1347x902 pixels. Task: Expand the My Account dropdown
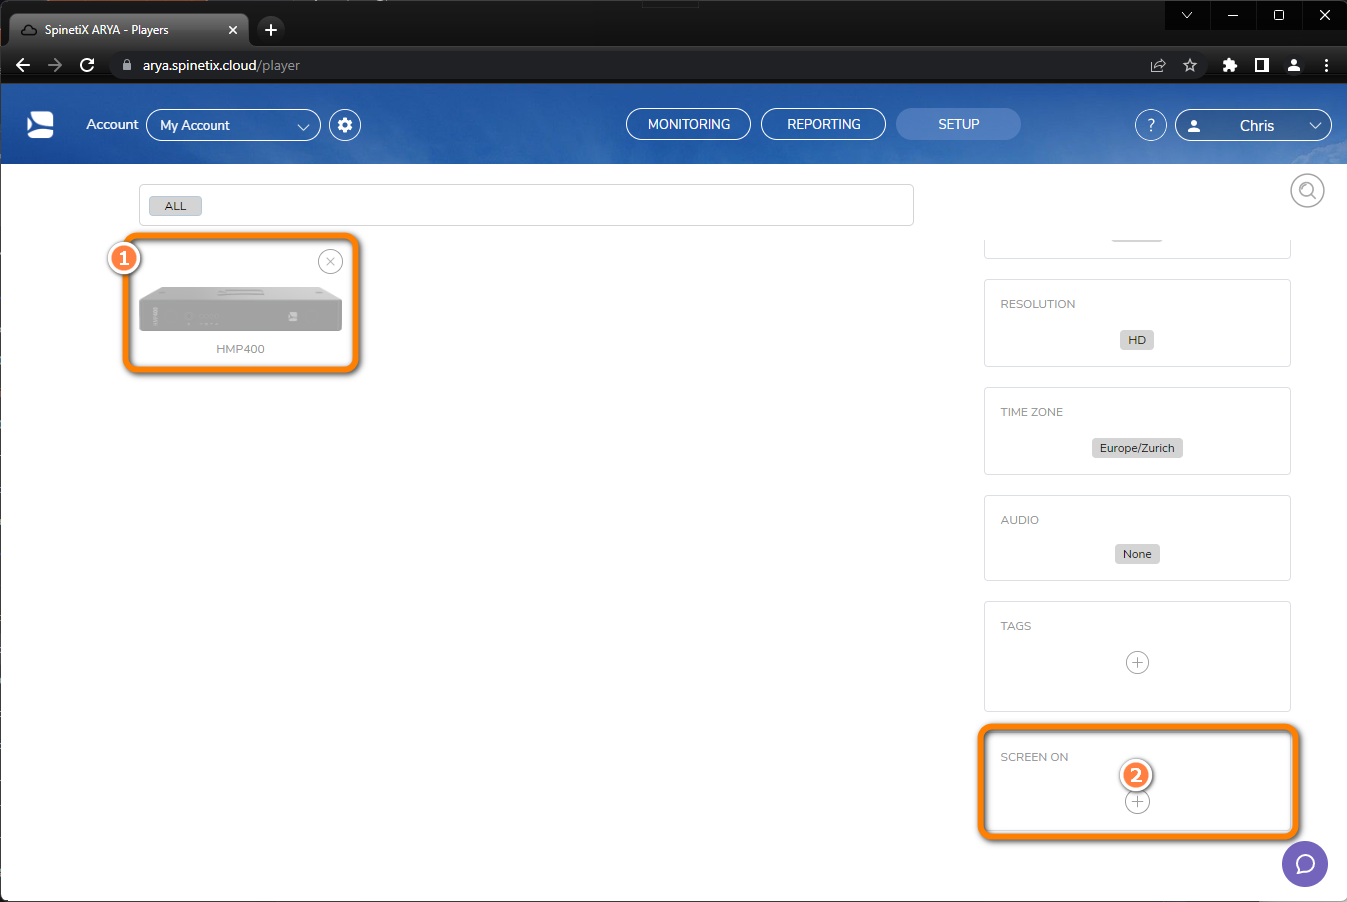tap(233, 125)
